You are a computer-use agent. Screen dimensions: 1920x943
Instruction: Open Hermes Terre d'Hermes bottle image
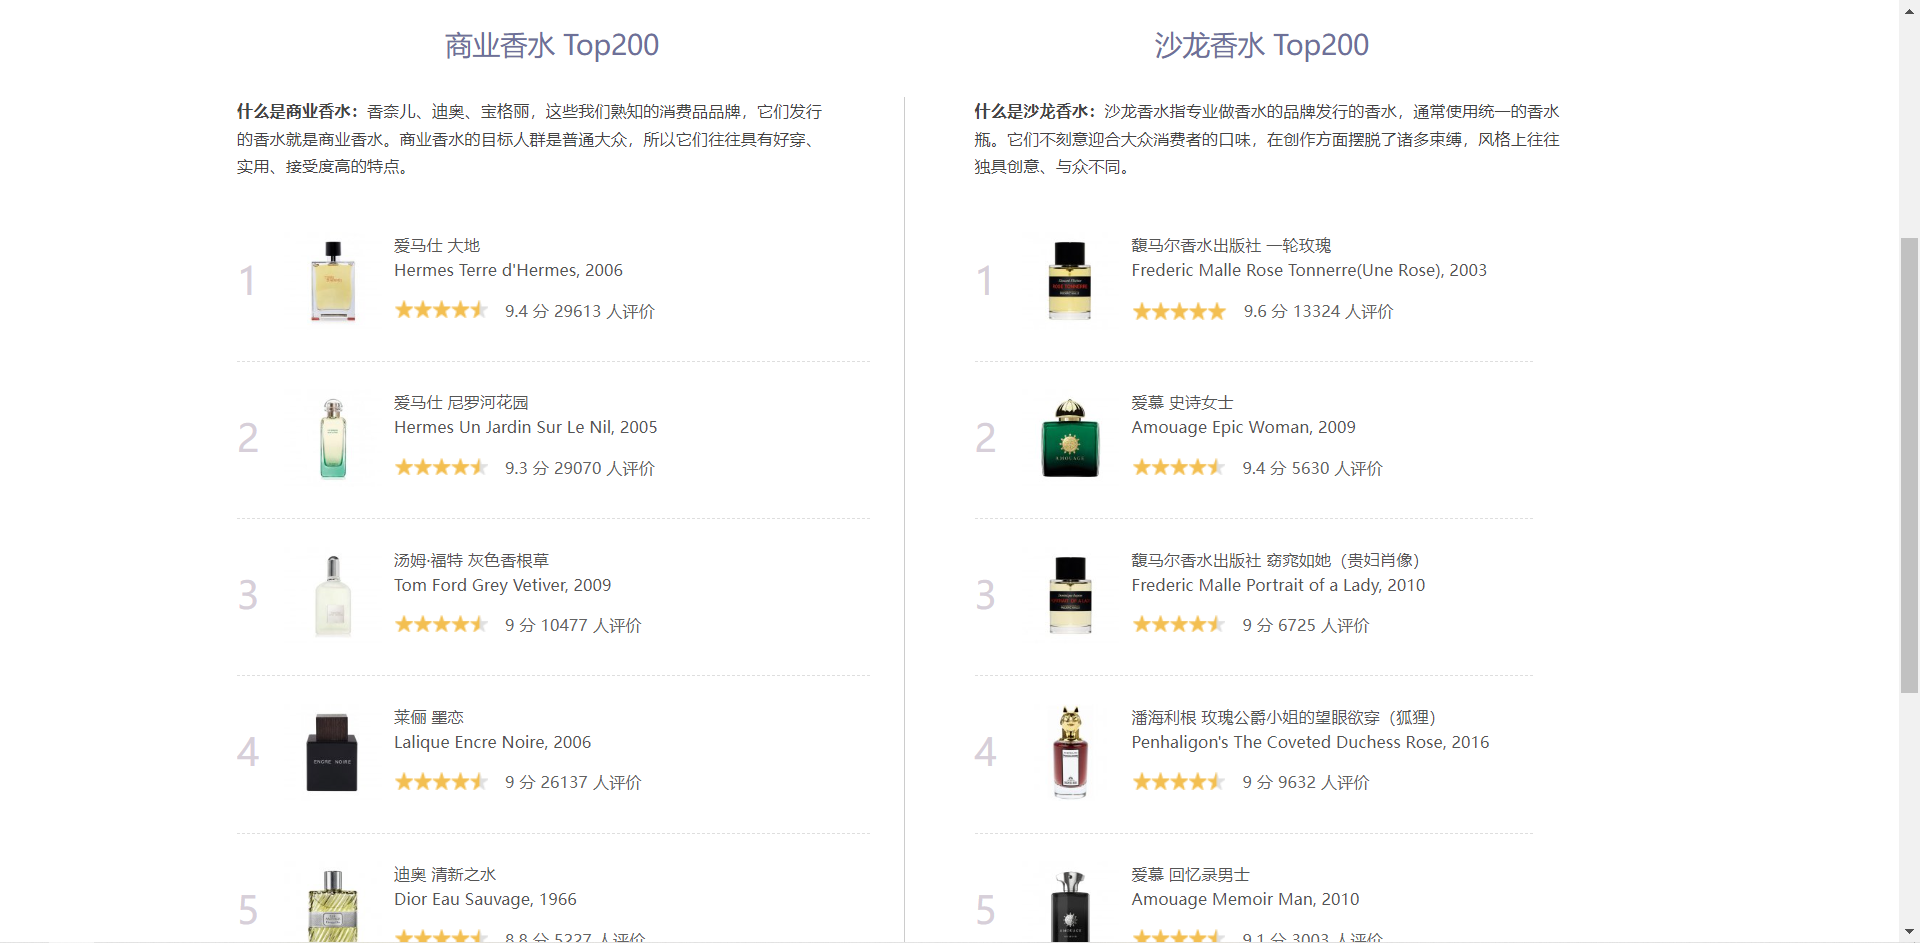tap(333, 281)
